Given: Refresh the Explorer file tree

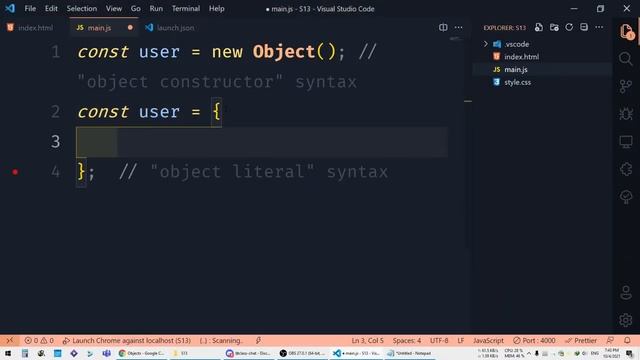Looking at the screenshot, I should [569, 27].
